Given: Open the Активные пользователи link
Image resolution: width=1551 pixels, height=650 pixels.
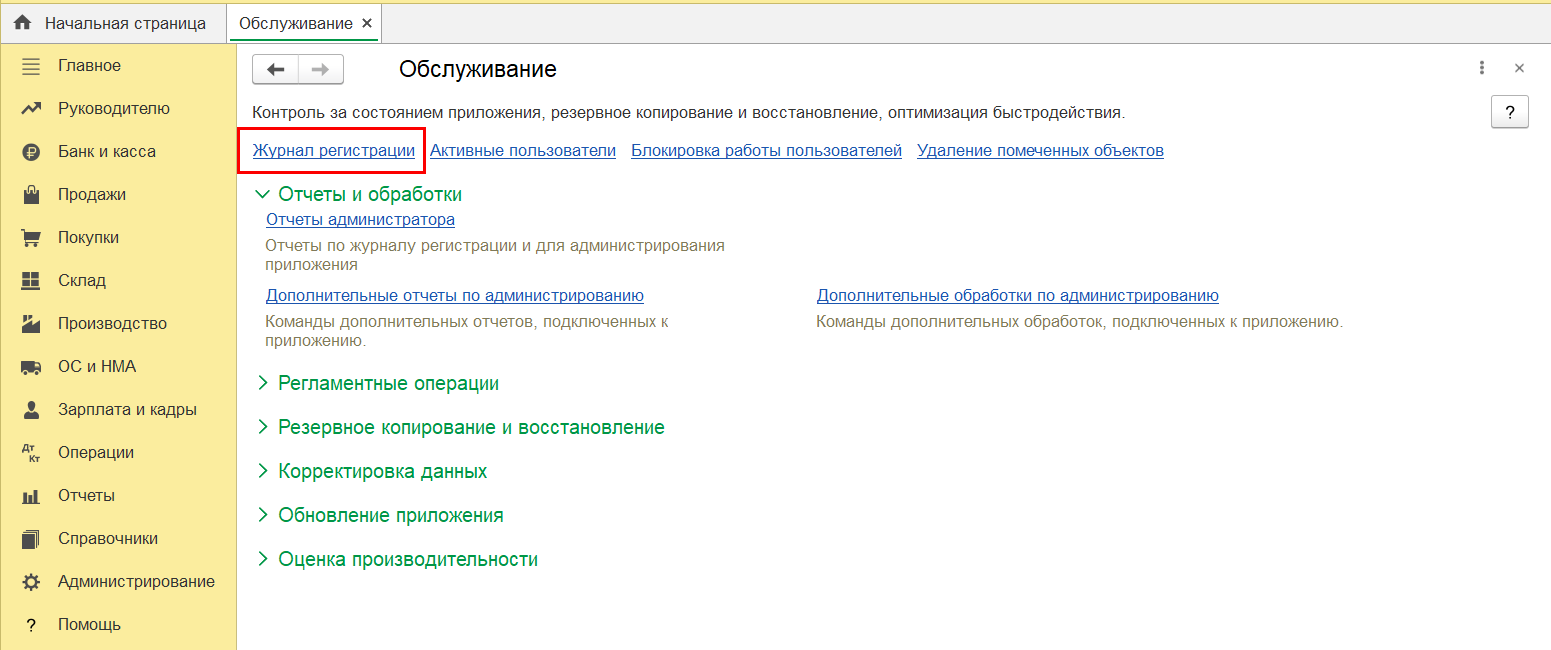Looking at the screenshot, I should [522, 151].
